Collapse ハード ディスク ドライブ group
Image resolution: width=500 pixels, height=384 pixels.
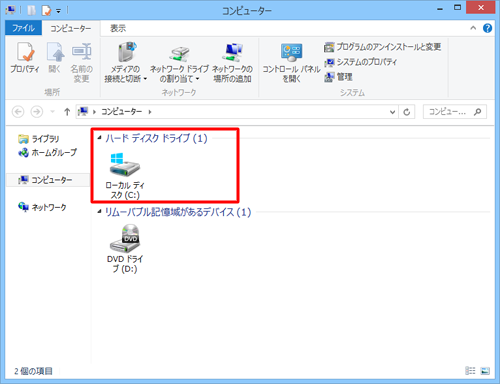[x=99, y=138]
